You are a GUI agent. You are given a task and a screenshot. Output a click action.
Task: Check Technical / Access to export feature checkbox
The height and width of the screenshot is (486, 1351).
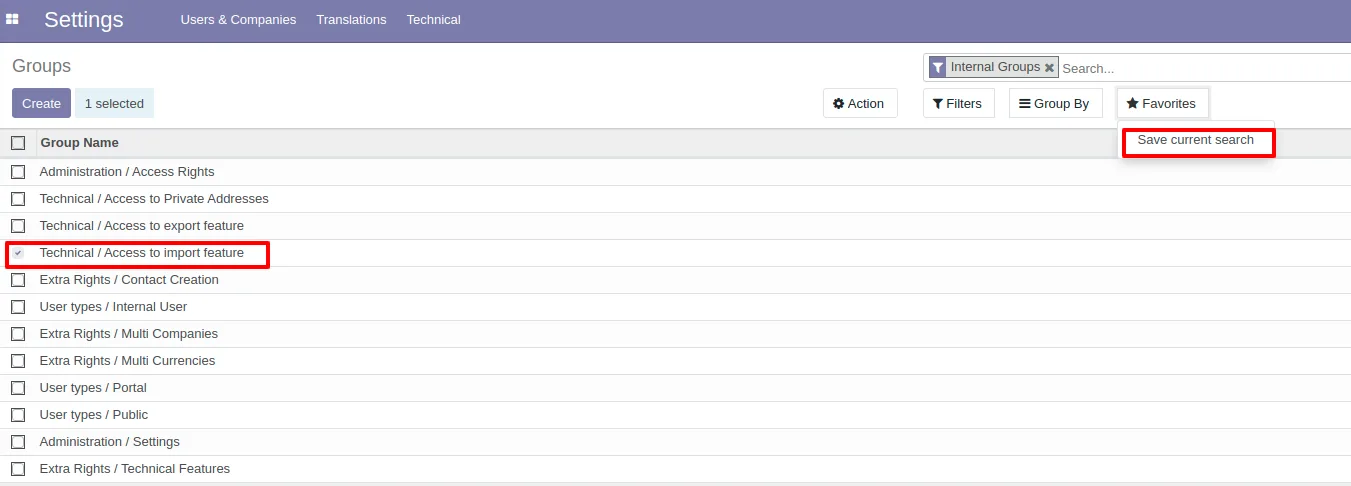[x=18, y=226]
